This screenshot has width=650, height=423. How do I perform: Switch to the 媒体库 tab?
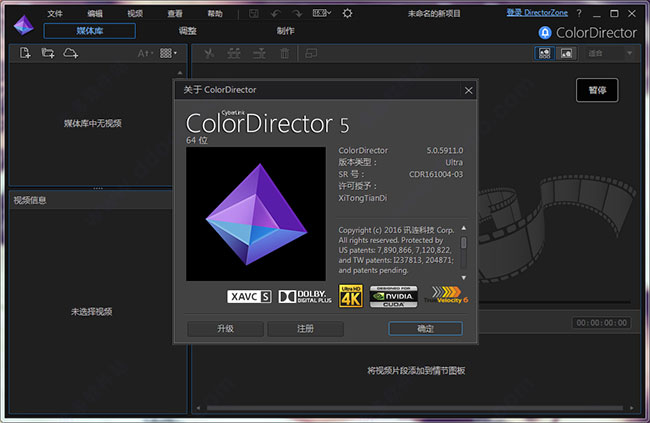(90, 31)
